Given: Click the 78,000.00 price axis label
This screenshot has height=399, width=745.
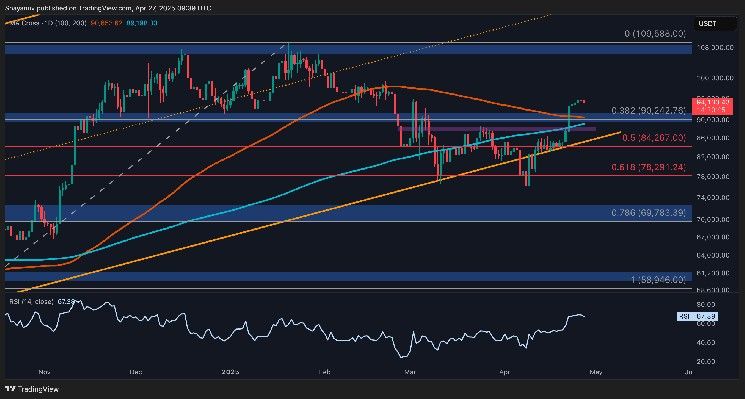Looking at the screenshot, I should point(712,177).
